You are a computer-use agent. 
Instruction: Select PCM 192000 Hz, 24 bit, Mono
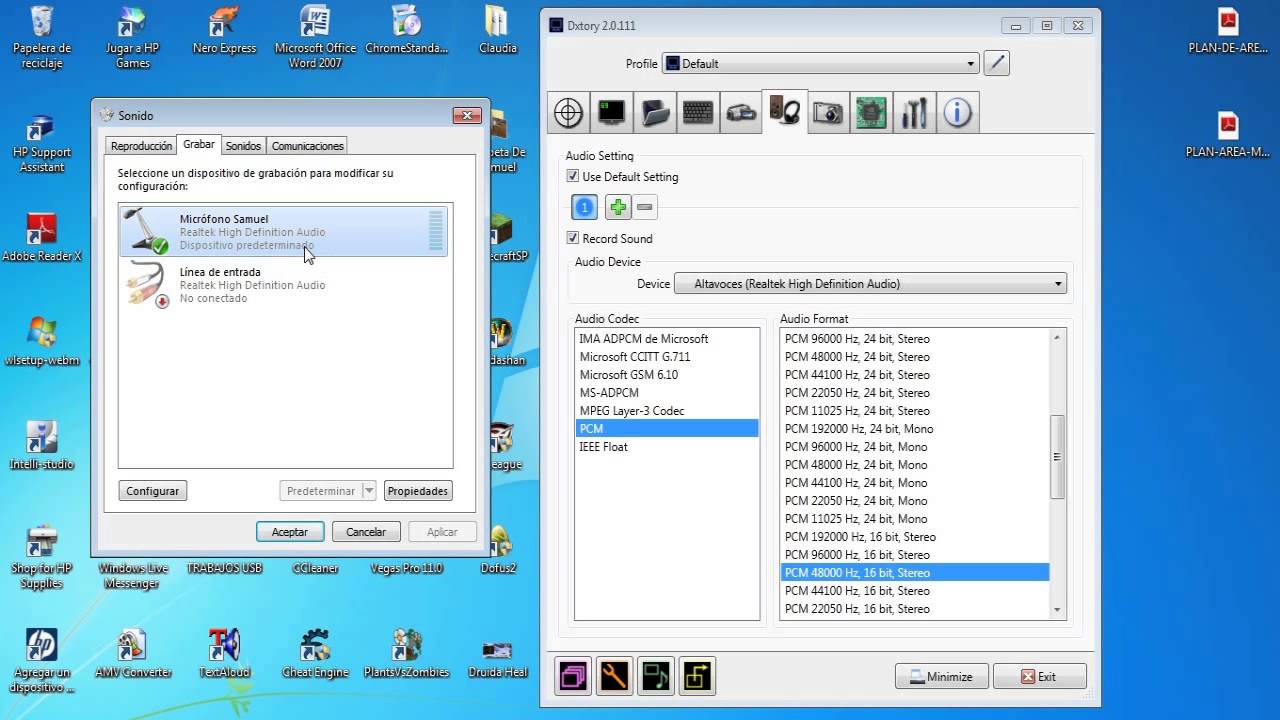pyautogui.click(x=915, y=429)
